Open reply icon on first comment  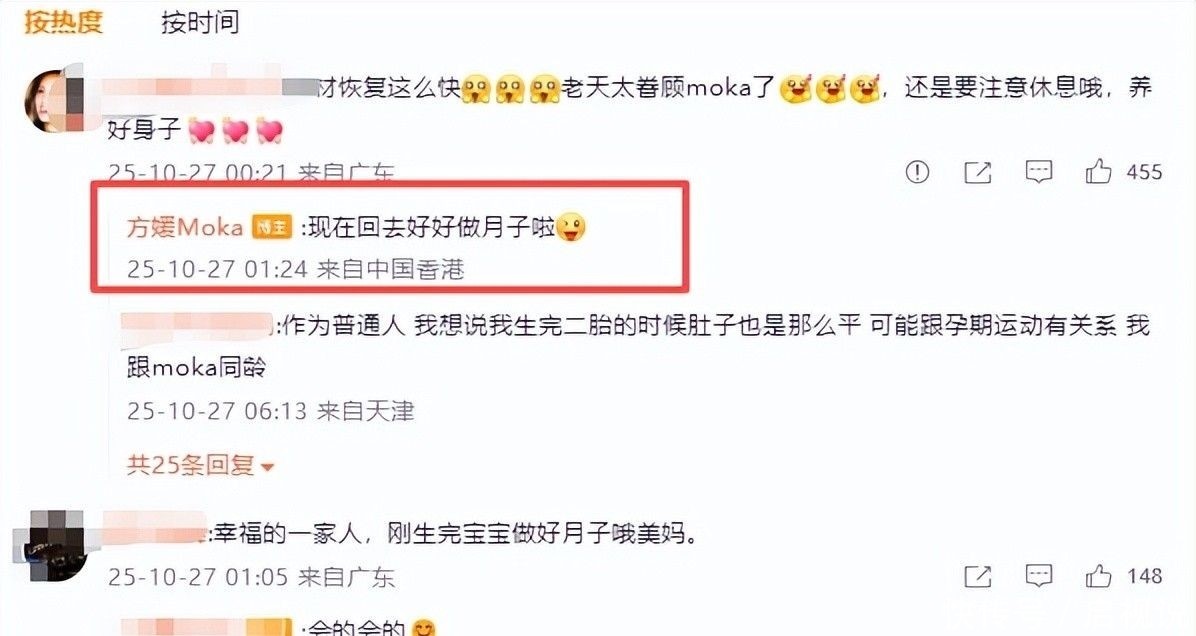tap(1038, 172)
